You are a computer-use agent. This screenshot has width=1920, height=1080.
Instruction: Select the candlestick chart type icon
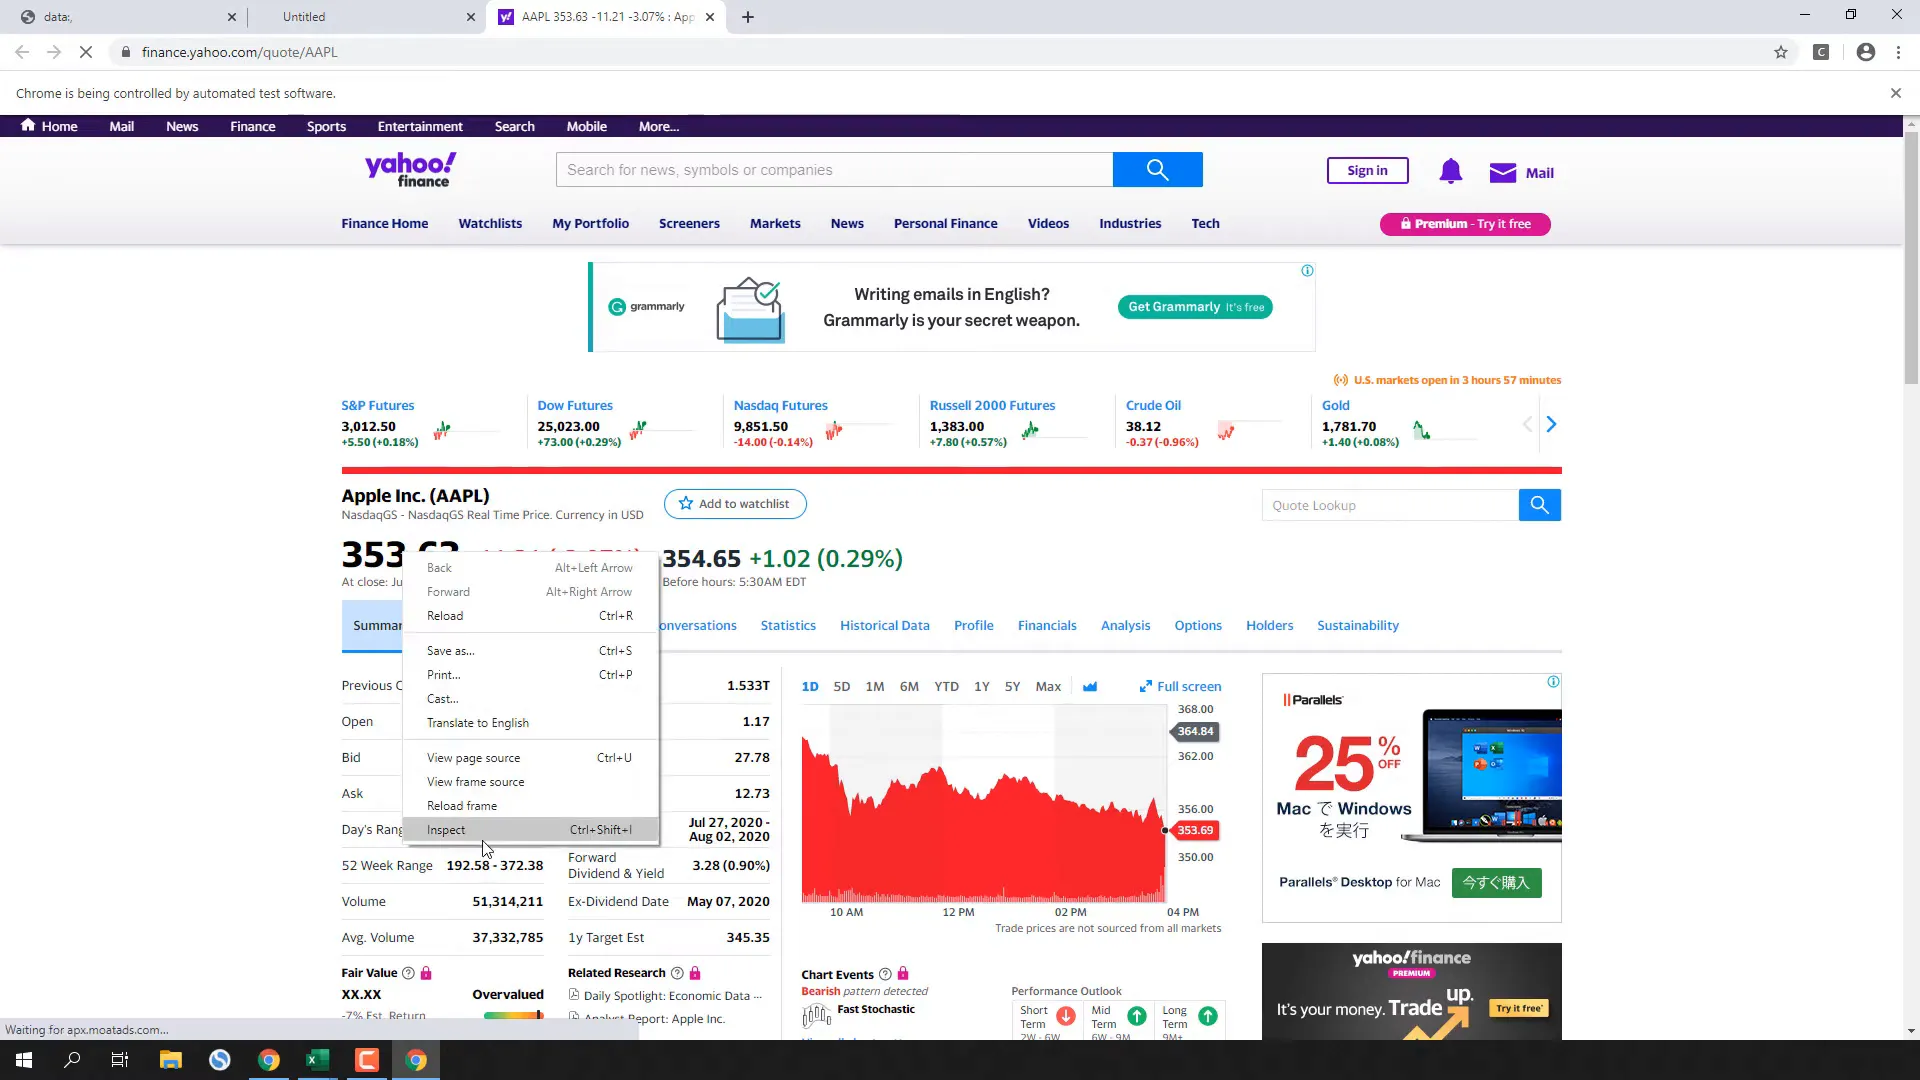click(x=1090, y=686)
